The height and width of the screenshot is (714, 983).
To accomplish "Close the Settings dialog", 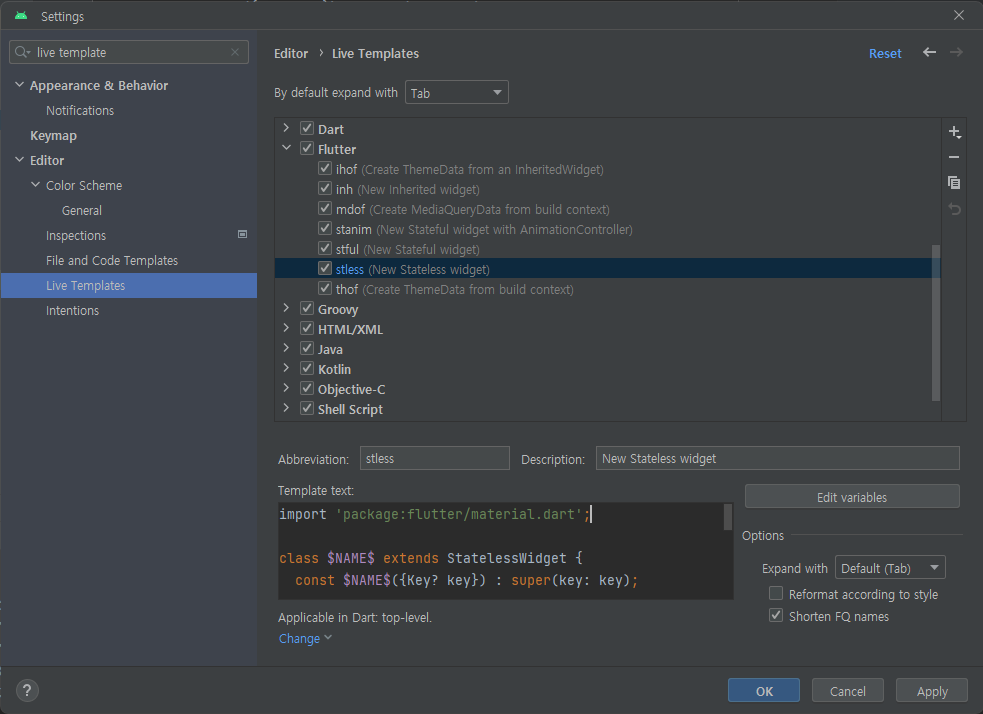I will pyautogui.click(x=959, y=15).
